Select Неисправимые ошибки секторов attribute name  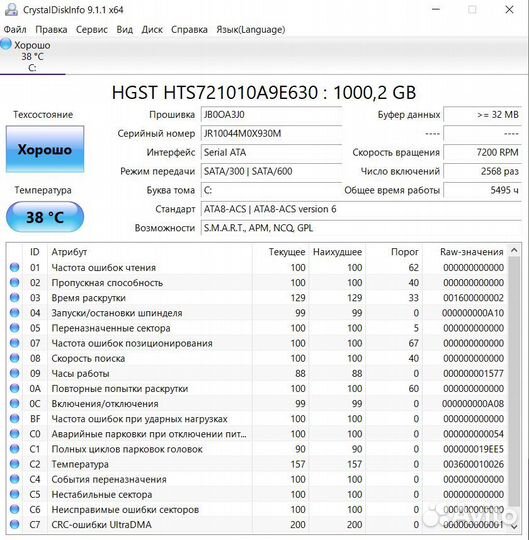(x=125, y=510)
